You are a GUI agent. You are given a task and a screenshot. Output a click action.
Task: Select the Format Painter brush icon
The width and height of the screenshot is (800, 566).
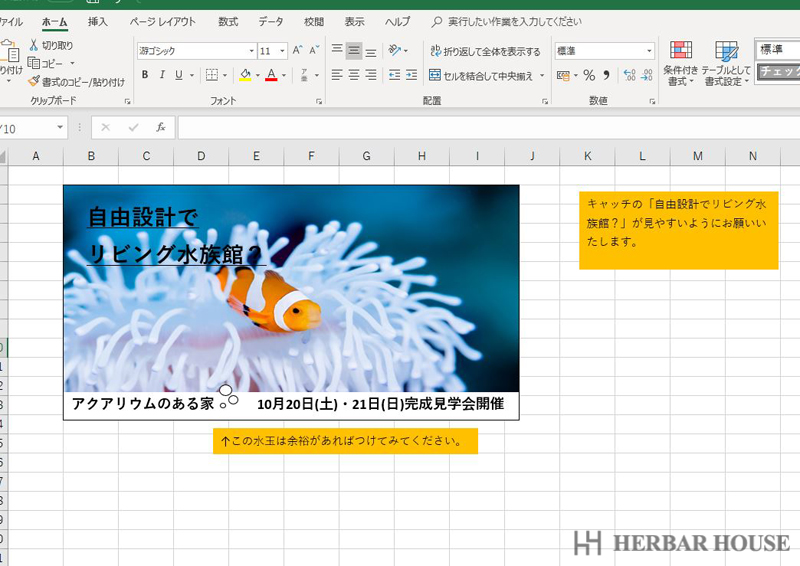pos(34,81)
